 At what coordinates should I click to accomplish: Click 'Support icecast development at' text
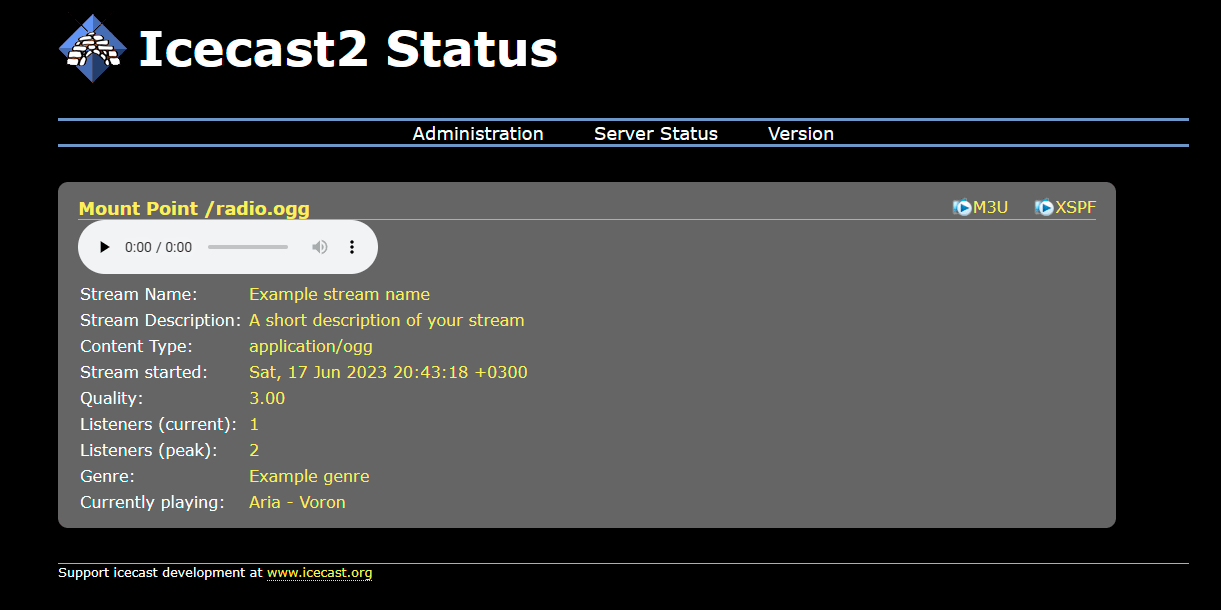[160, 573]
